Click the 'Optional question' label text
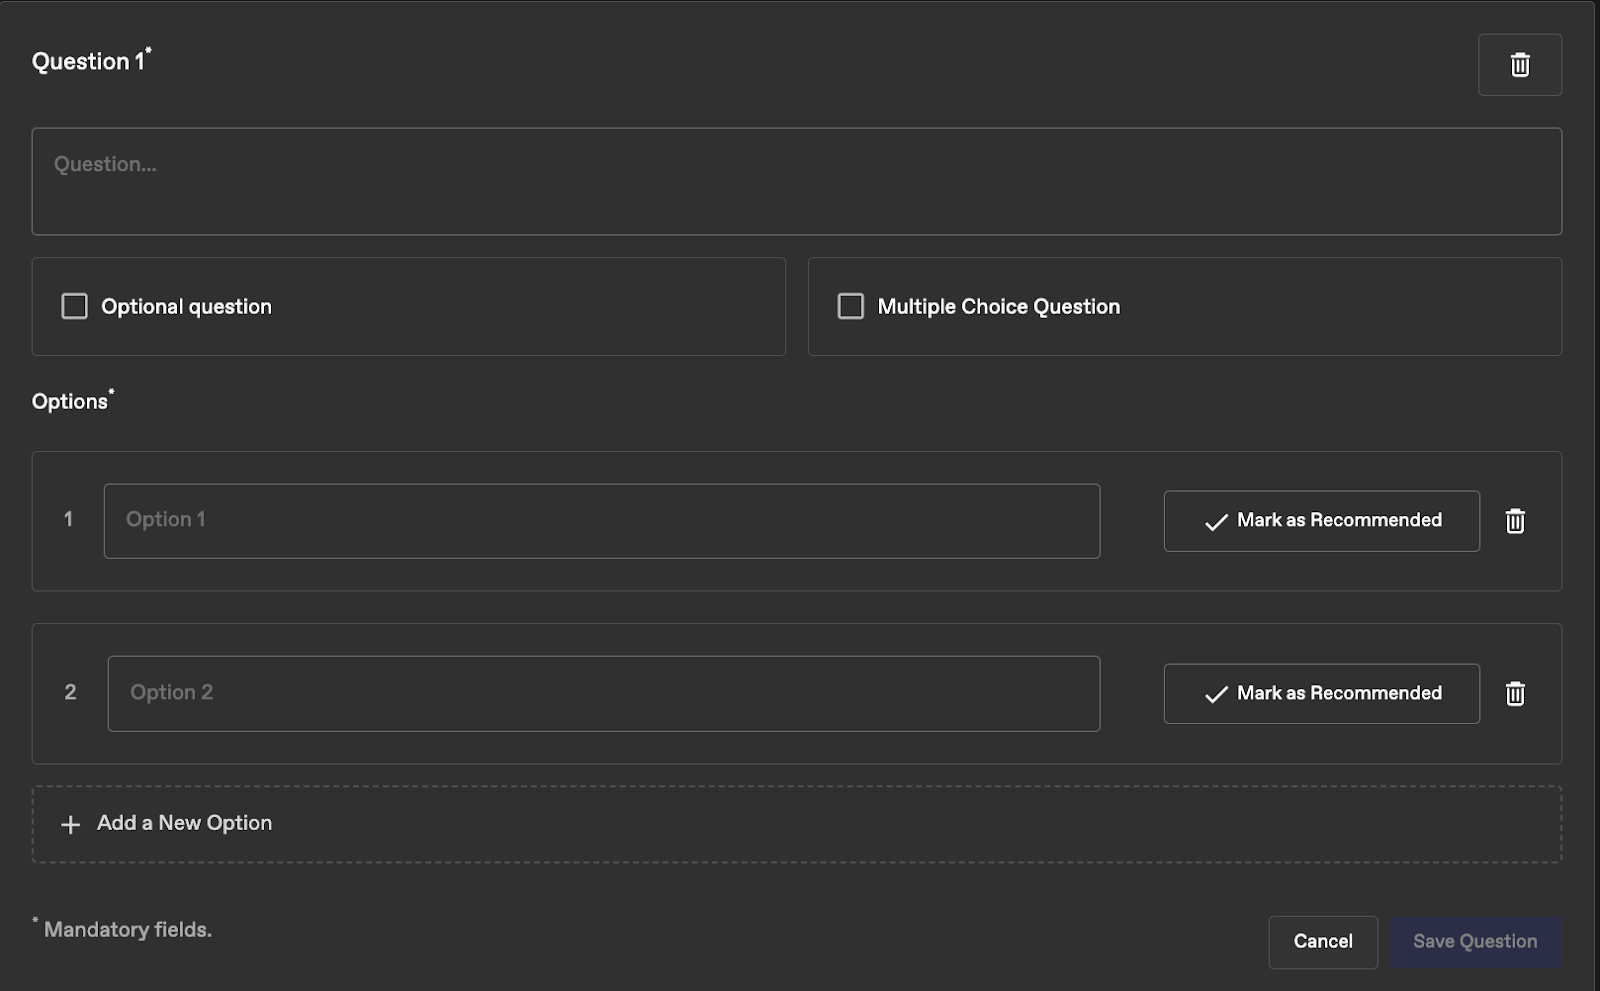This screenshot has height=991, width=1600. [186, 307]
